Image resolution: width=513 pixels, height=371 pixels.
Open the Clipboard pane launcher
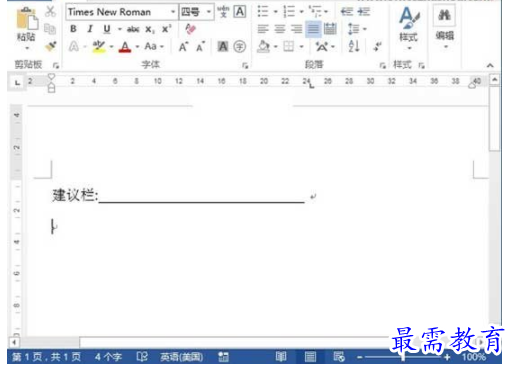click(x=56, y=66)
